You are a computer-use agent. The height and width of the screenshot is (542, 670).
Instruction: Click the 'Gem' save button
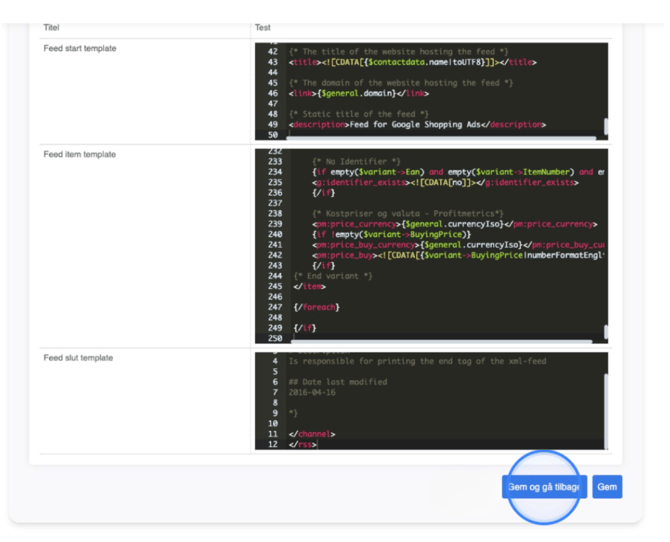pos(607,486)
